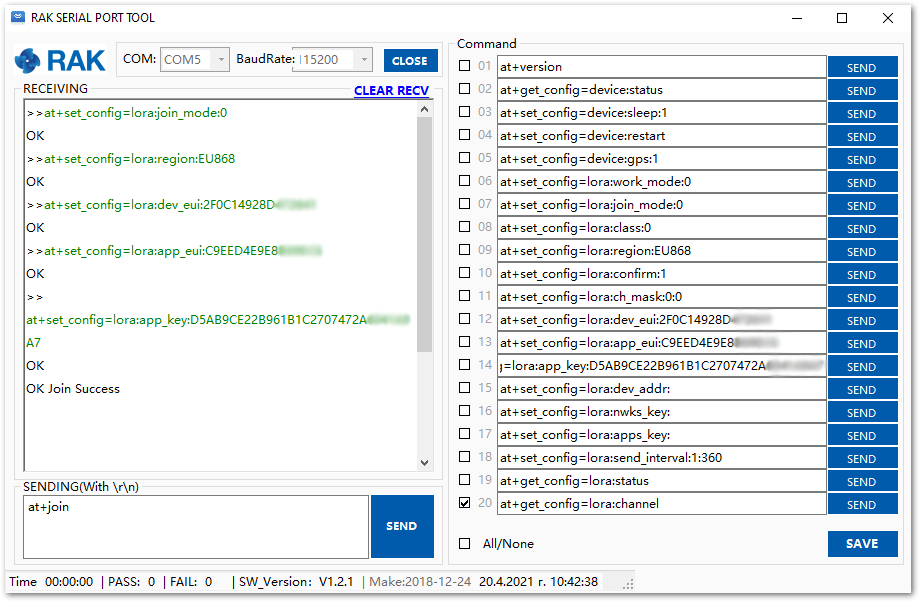Click the lora:work_mode:0 command field

661,182
